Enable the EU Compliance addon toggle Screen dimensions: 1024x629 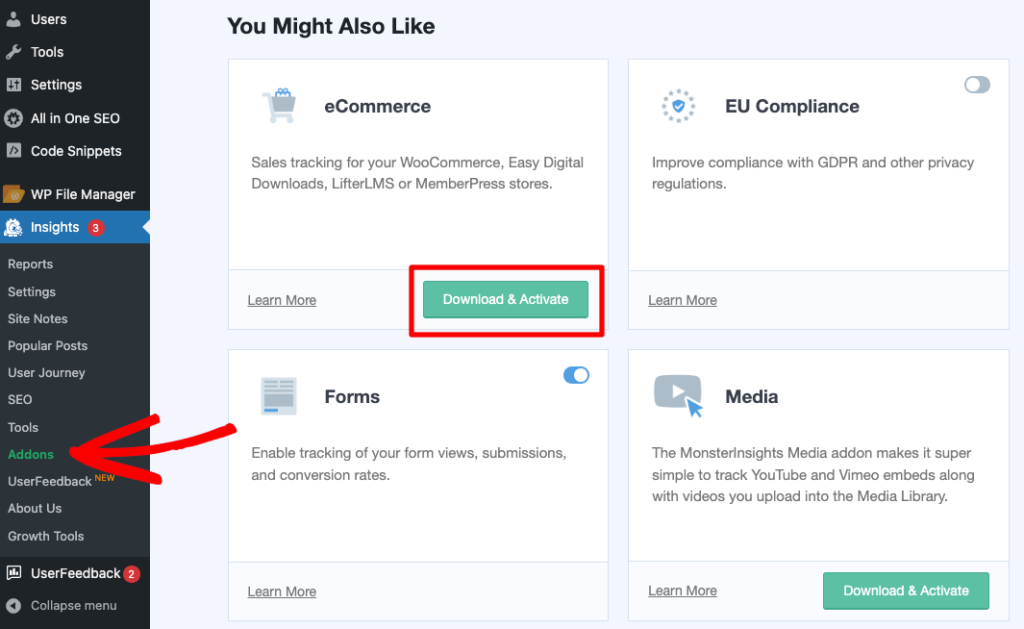click(x=977, y=85)
